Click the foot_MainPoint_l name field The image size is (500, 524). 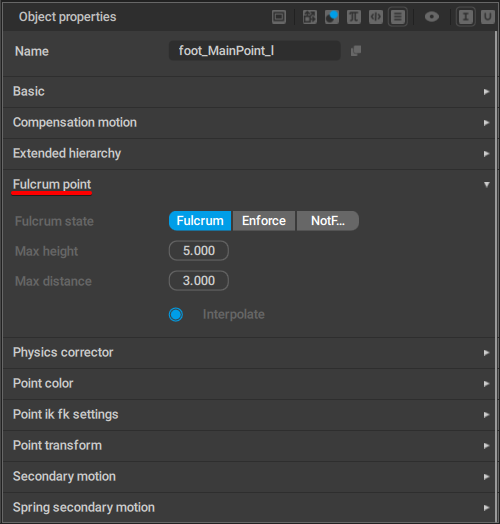click(x=255, y=51)
